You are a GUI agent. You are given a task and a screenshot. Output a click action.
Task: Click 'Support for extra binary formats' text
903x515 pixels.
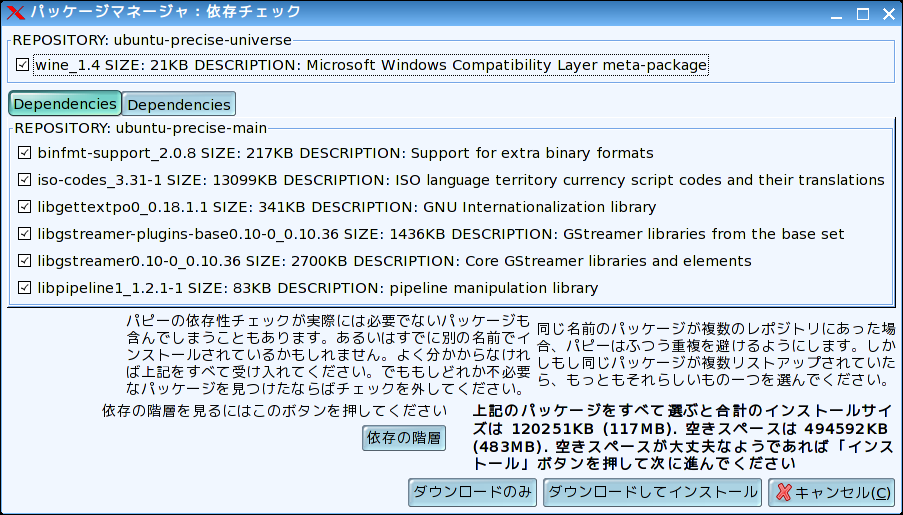(x=532, y=153)
